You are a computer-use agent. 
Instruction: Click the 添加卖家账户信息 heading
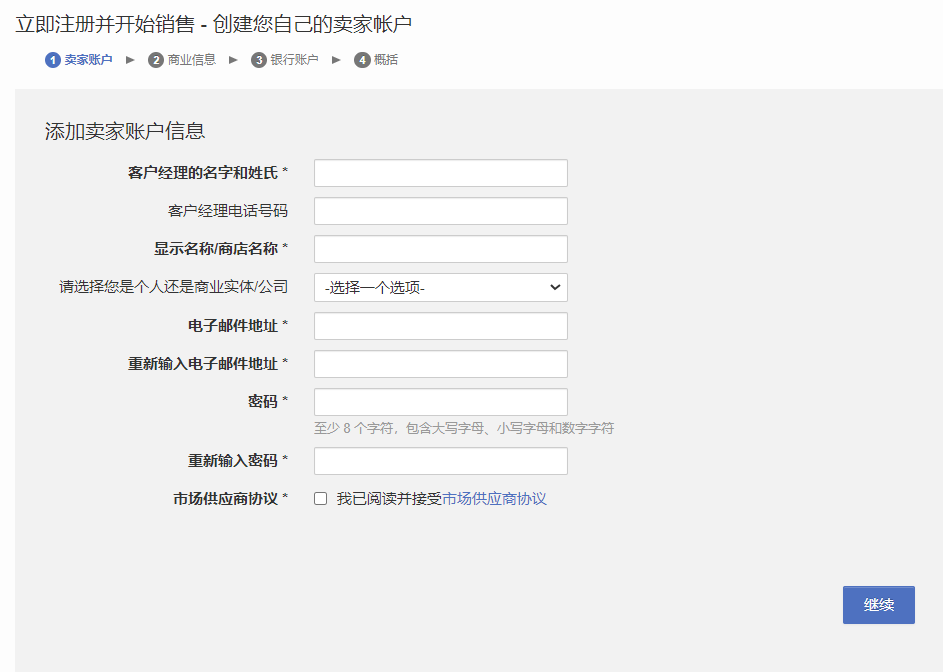coord(125,131)
